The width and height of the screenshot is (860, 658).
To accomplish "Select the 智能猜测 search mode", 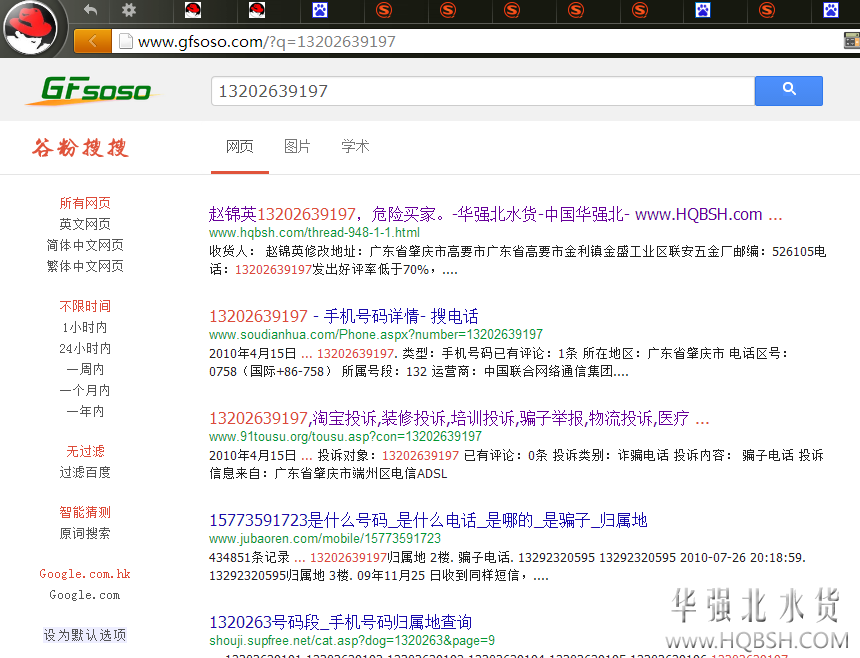I will pos(85,512).
